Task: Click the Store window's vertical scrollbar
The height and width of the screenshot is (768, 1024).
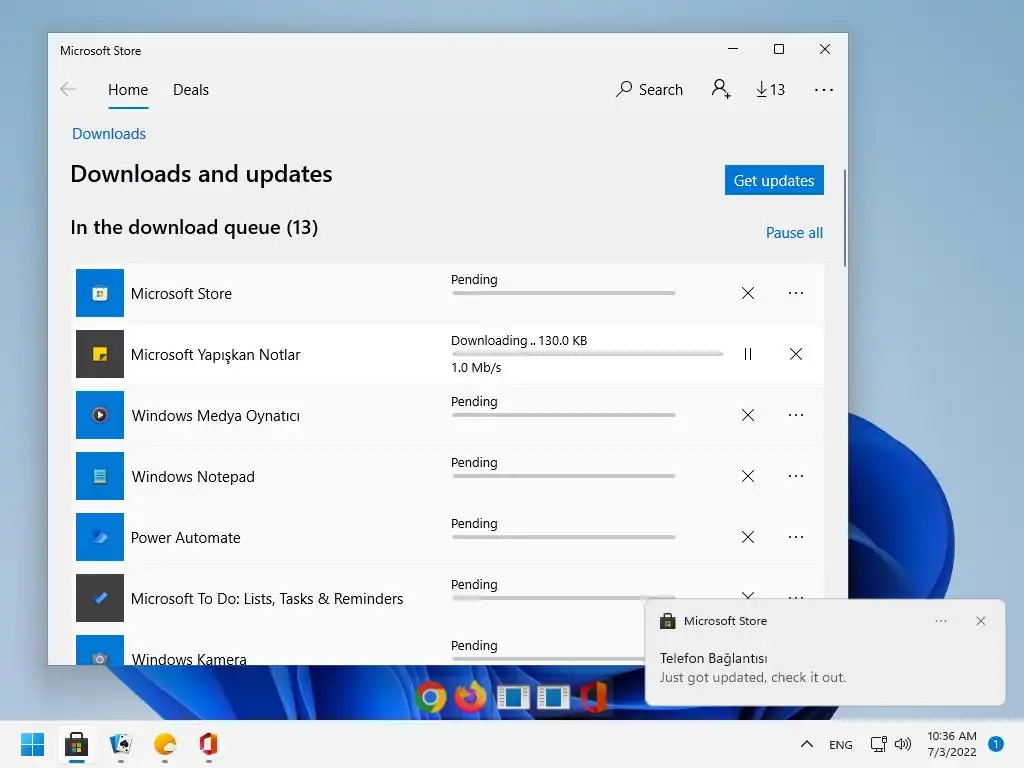Action: click(844, 217)
